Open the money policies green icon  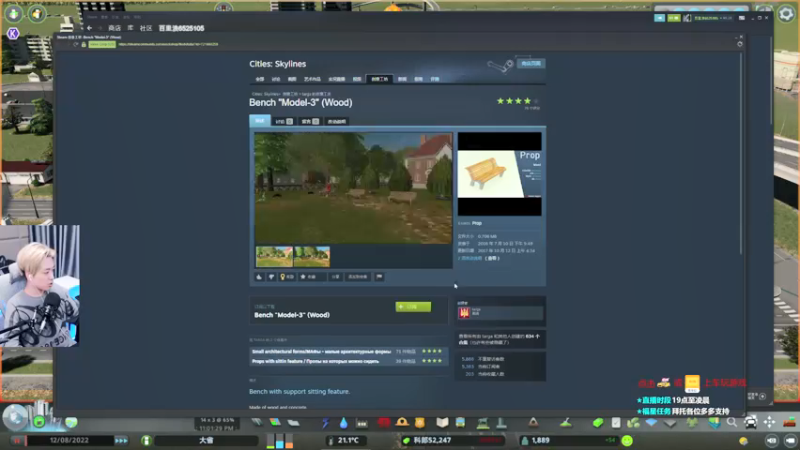(598, 422)
